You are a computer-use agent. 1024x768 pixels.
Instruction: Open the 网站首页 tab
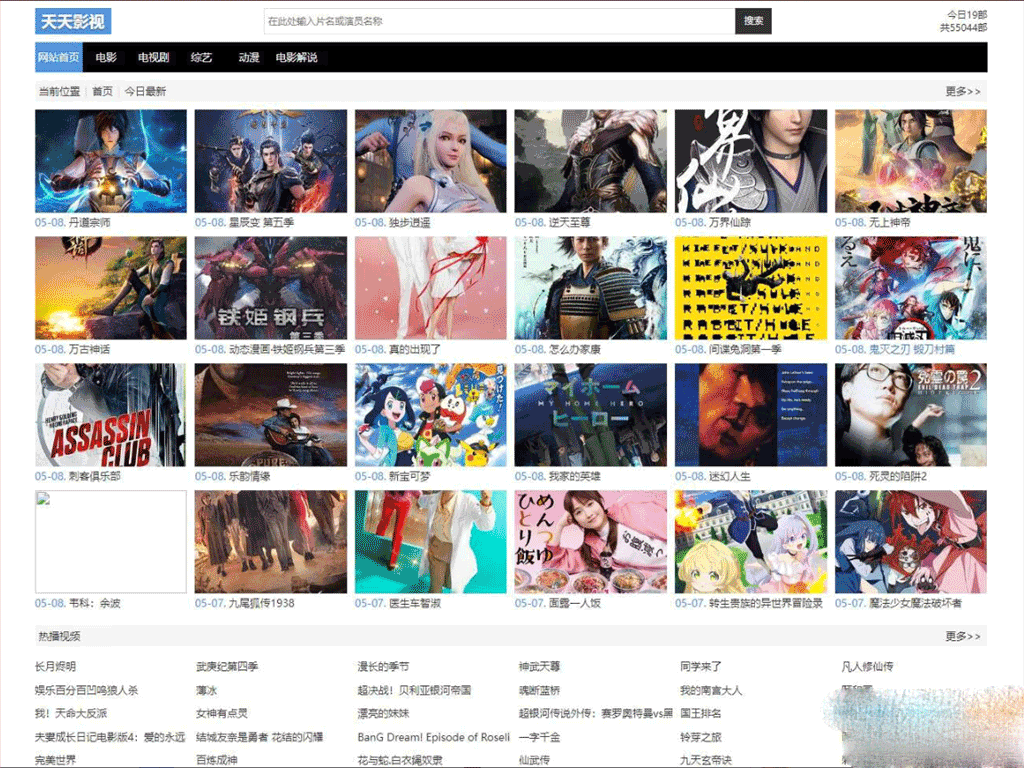59,58
